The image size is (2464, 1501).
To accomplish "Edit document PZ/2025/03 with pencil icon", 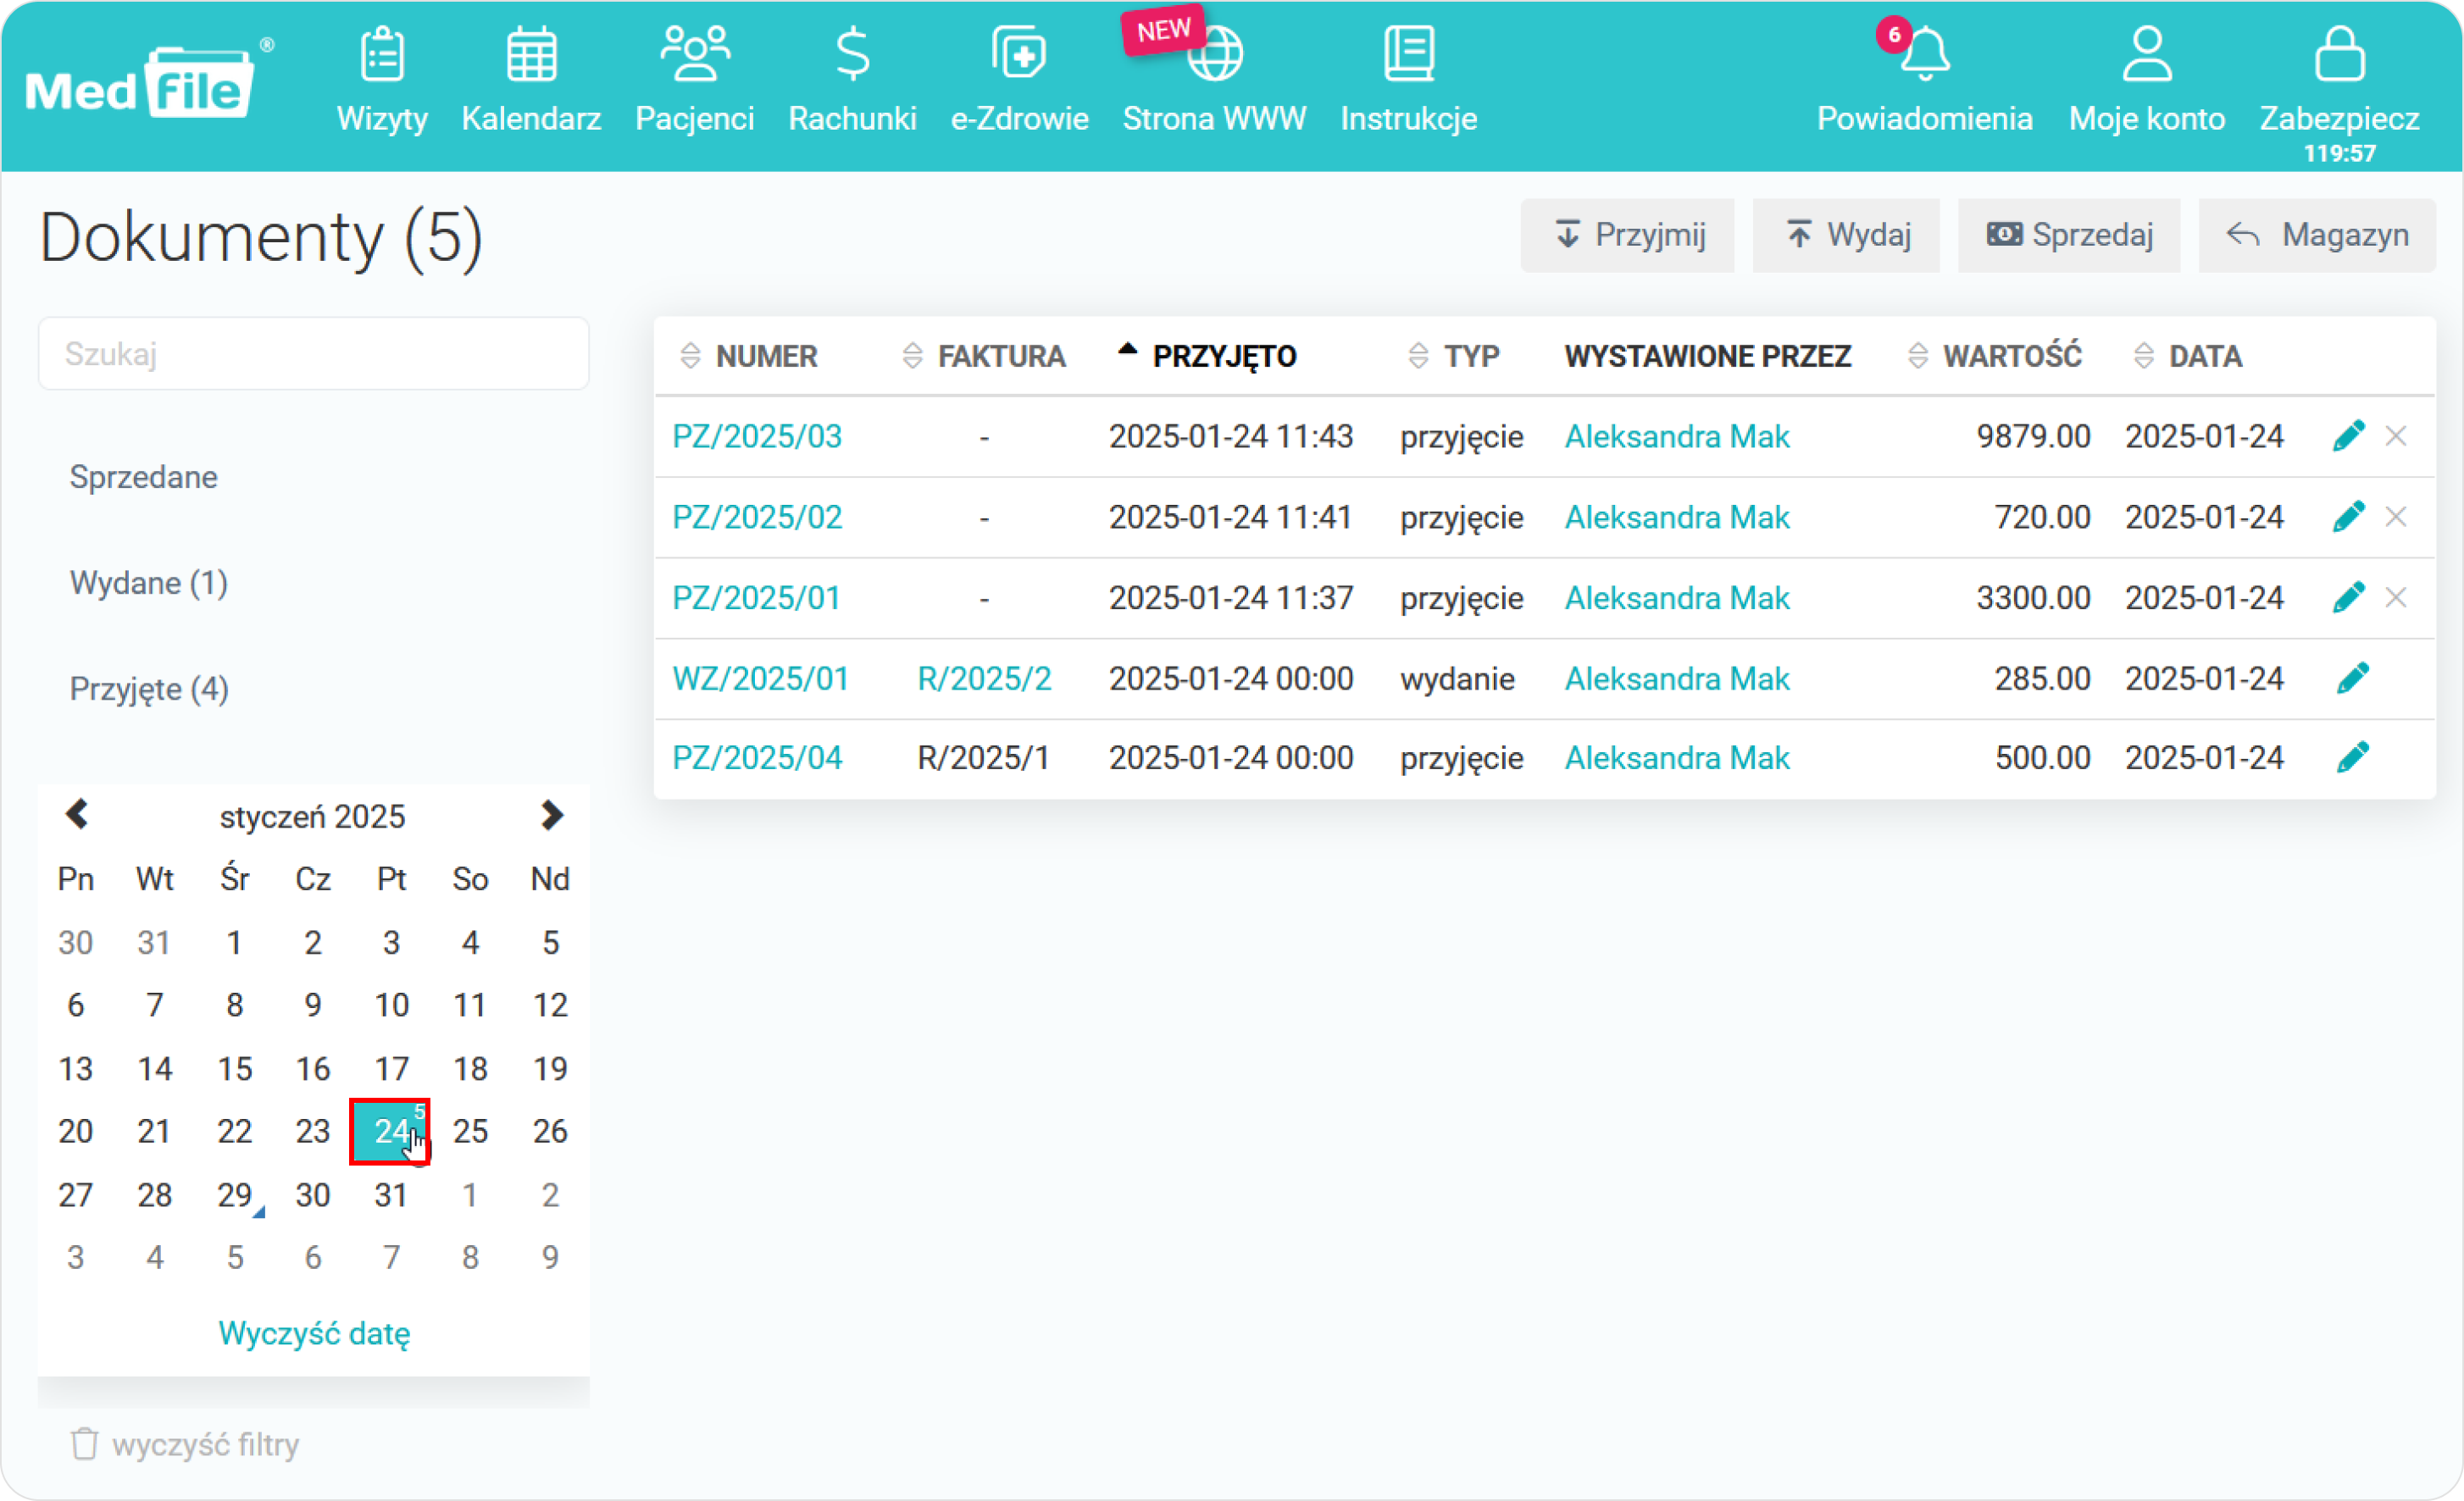I will pos(2348,436).
